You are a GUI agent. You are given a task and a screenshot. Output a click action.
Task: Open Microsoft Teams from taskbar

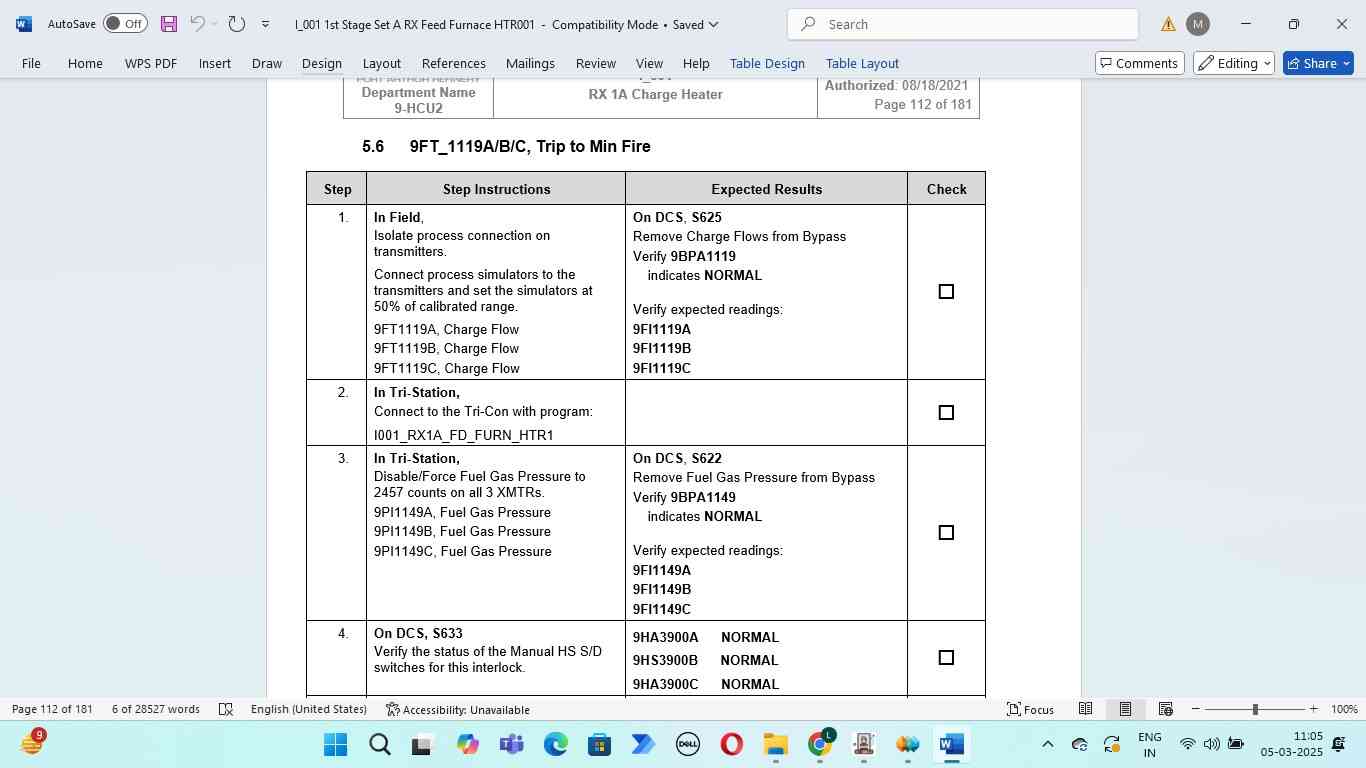pyautogui.click(x=511, y=745)
